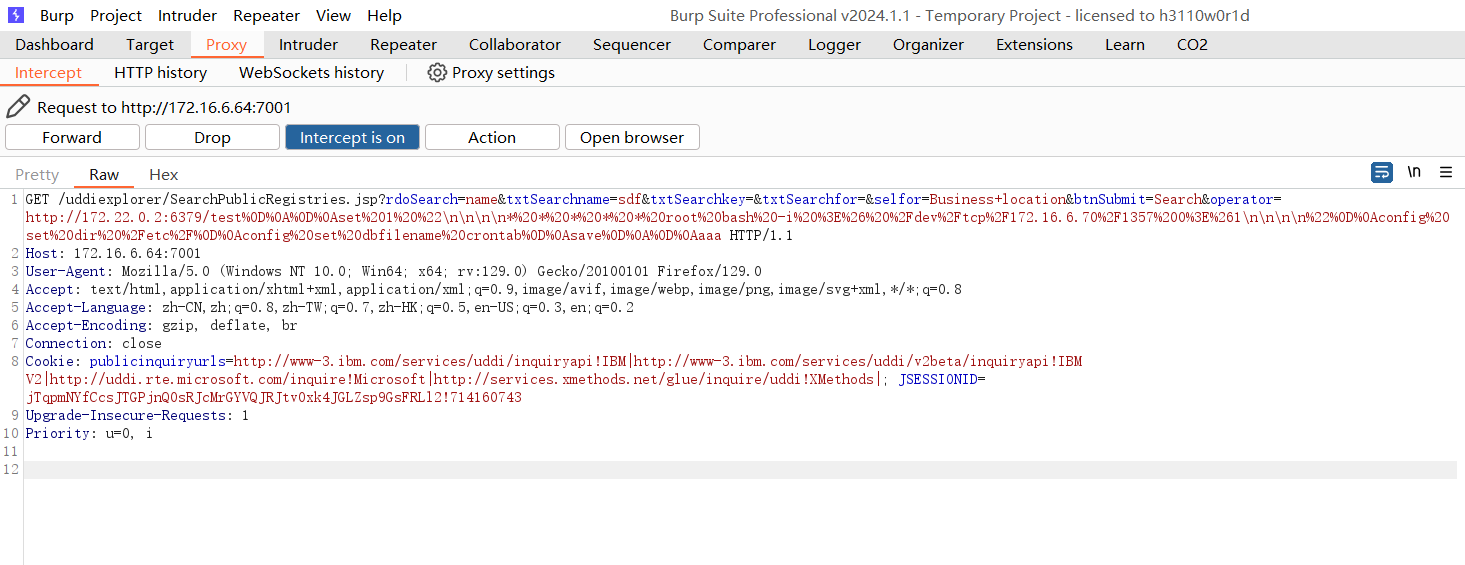Click the Priority header line
This screenshot has height=565, width=1465.
coord(89,433)
